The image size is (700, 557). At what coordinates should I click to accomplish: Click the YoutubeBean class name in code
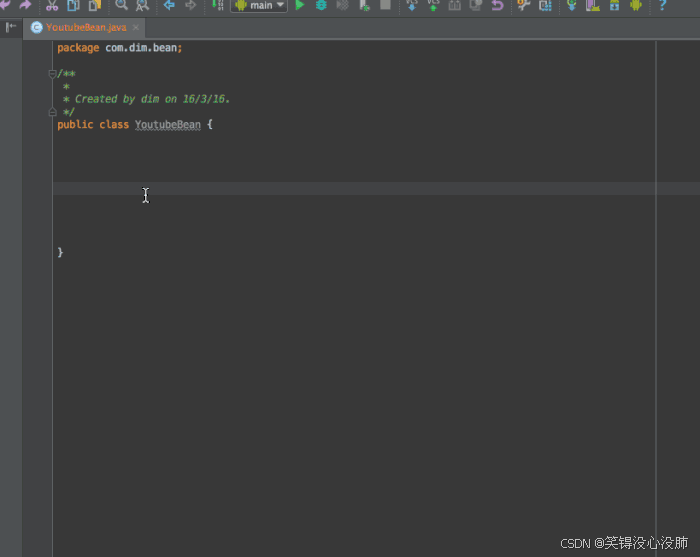(168, 125)
